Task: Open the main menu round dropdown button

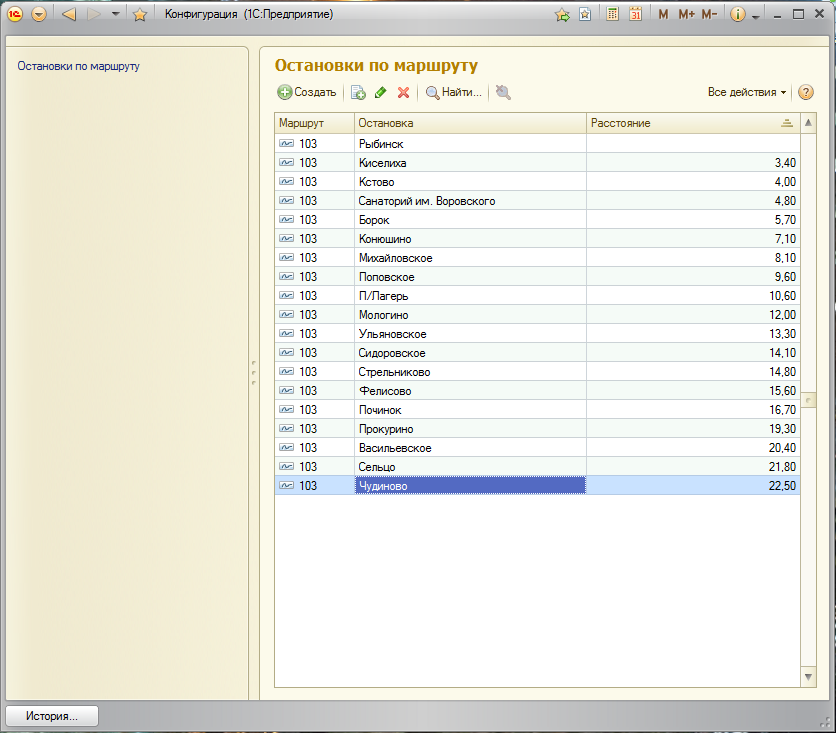Action: [x=39, y=15]
